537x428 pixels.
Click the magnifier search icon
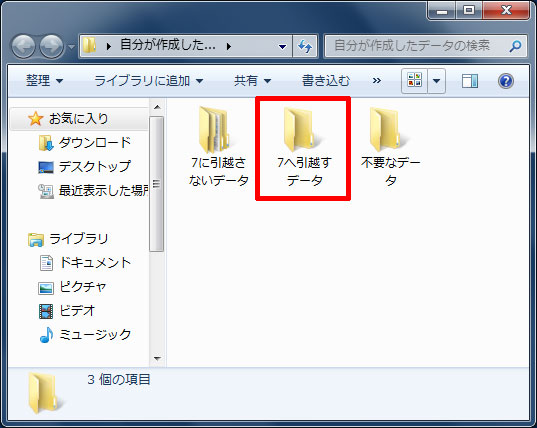tap(515, 46)
